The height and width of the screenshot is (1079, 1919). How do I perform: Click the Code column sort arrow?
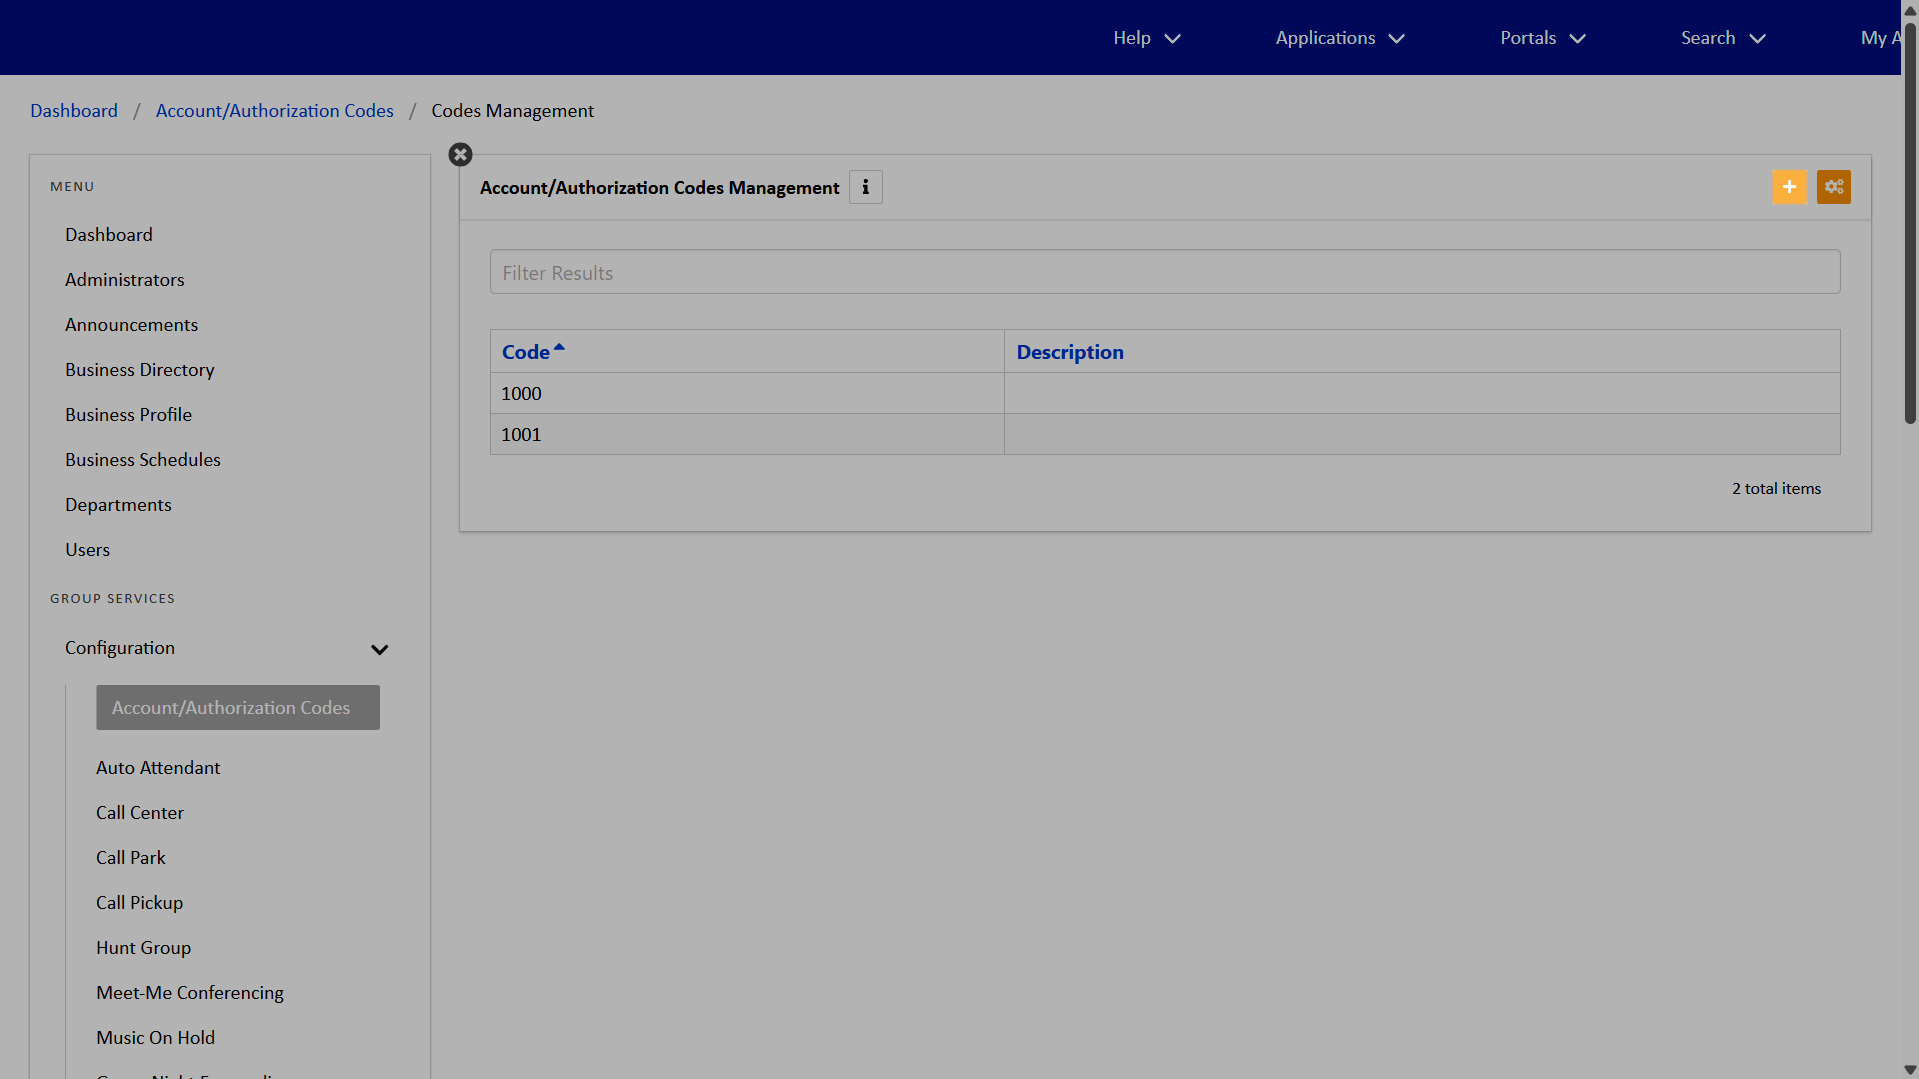[559, 348]
